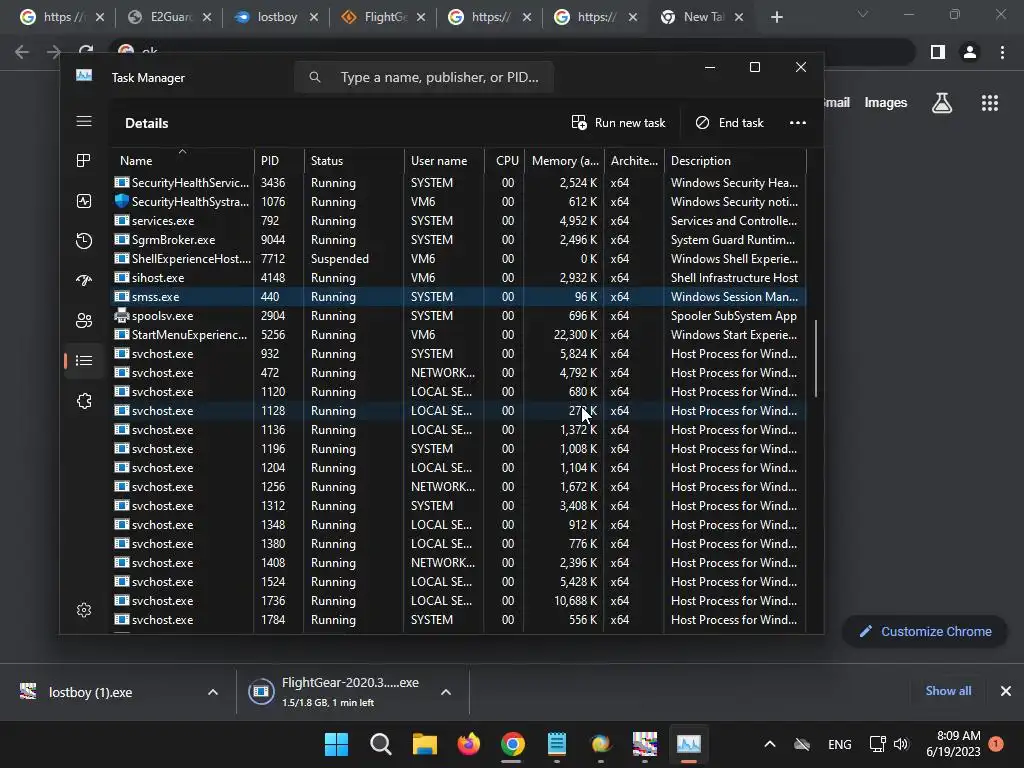This screenshot has height=768, width=1024.
Task: Select ShellExperienceHost process row
Action: (x=459, y=259)
